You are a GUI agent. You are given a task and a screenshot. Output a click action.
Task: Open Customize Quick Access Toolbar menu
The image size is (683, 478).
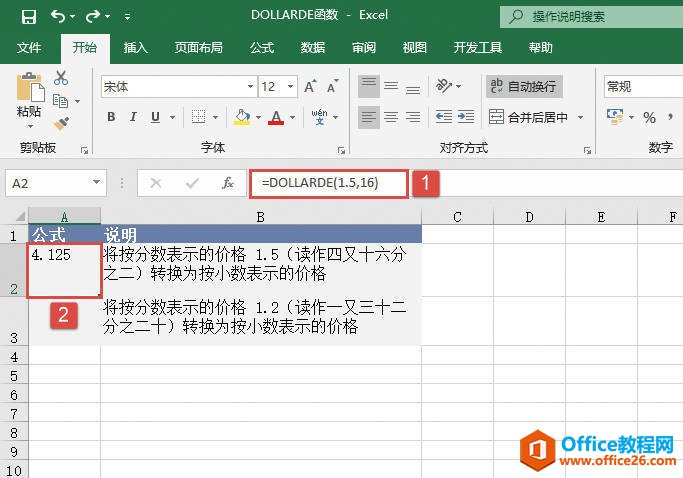point(127,17)
